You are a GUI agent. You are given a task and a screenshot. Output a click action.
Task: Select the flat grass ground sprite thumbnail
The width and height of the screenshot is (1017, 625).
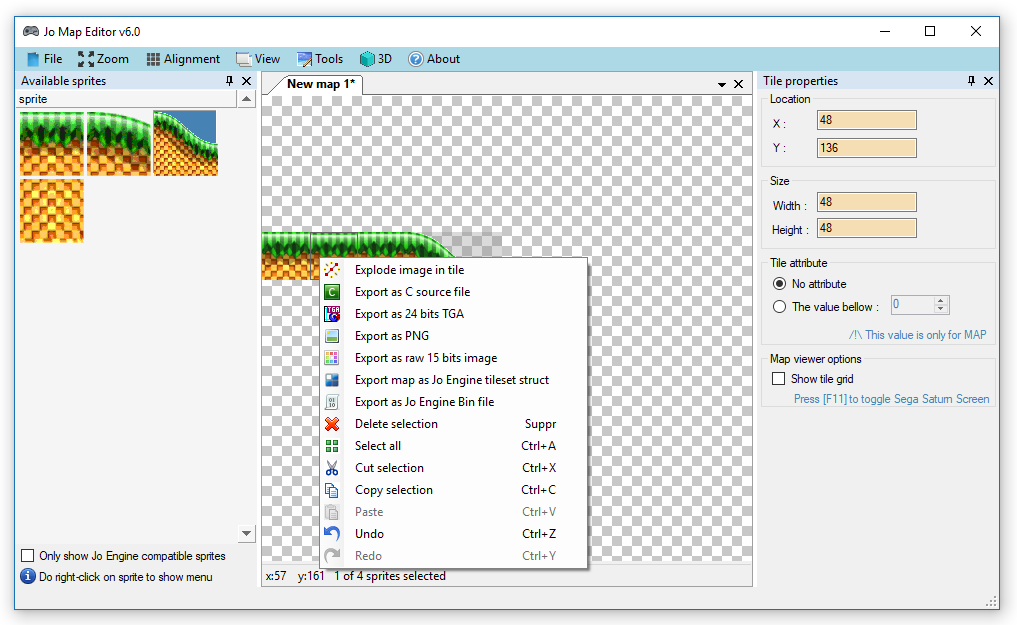[52, 143]
